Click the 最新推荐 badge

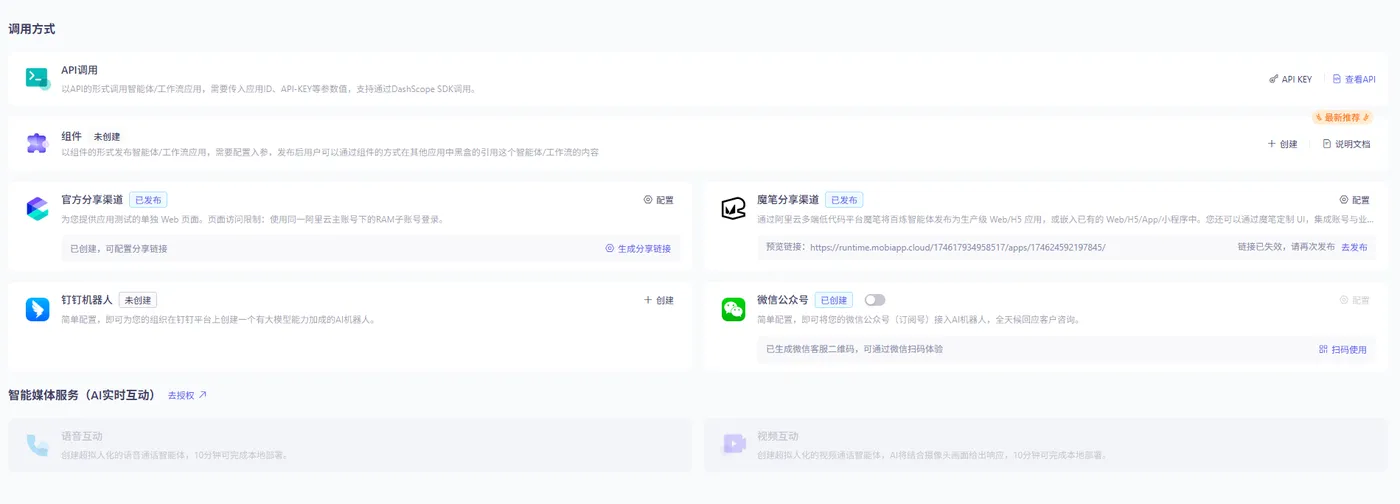pyautogui.click(x=1342, y=118)
